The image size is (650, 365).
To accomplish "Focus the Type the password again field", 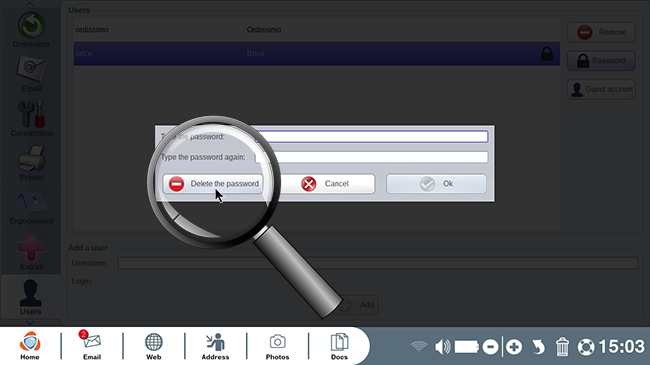I will click(x=371, y=157).
